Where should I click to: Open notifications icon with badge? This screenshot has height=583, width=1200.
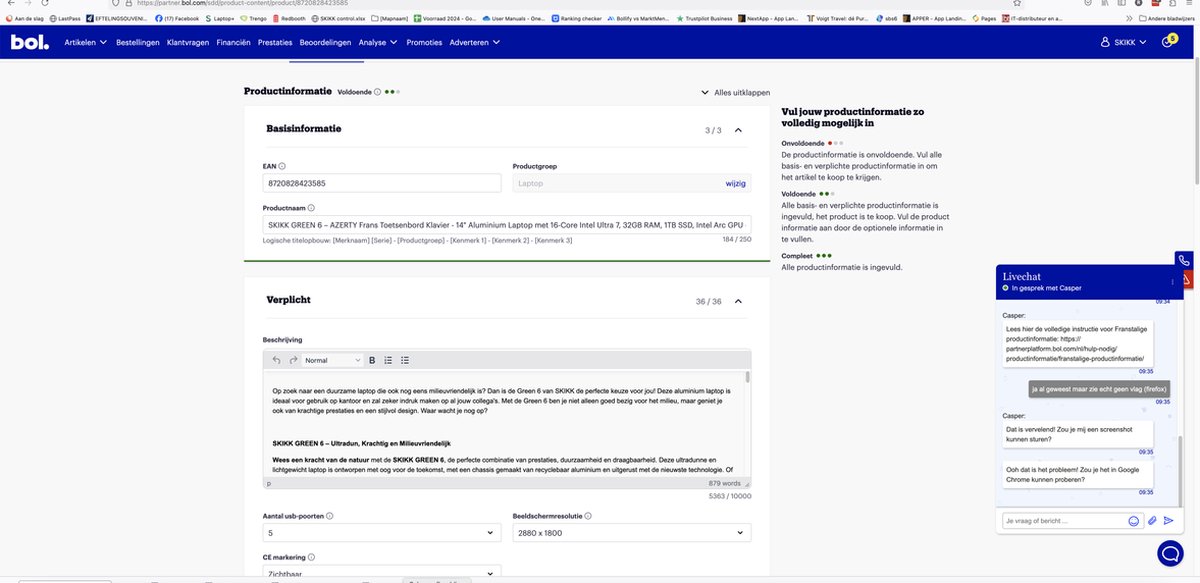click(1167, 42)
